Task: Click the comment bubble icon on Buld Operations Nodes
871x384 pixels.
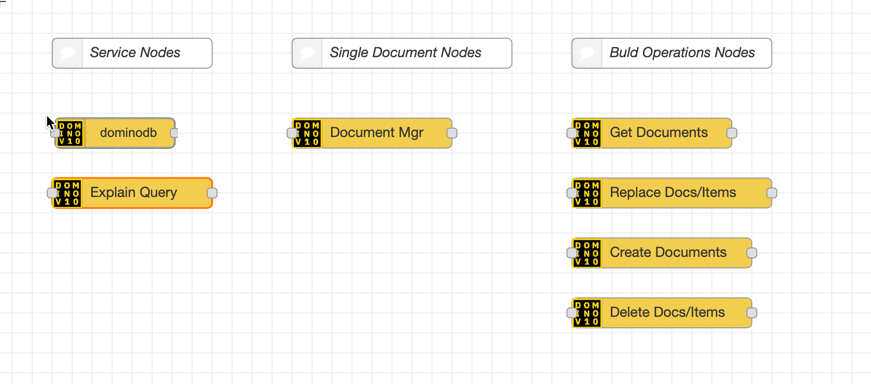Action: pyautogui.click(x=588, y=53)
